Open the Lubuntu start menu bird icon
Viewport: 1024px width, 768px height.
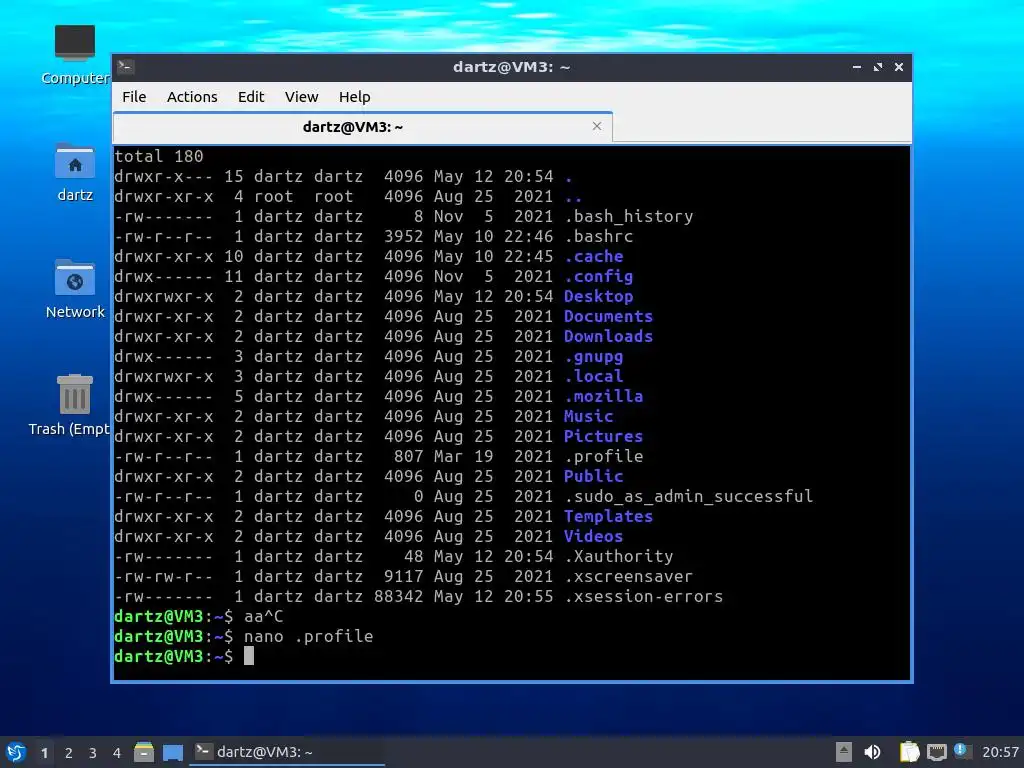pos(16,752)
